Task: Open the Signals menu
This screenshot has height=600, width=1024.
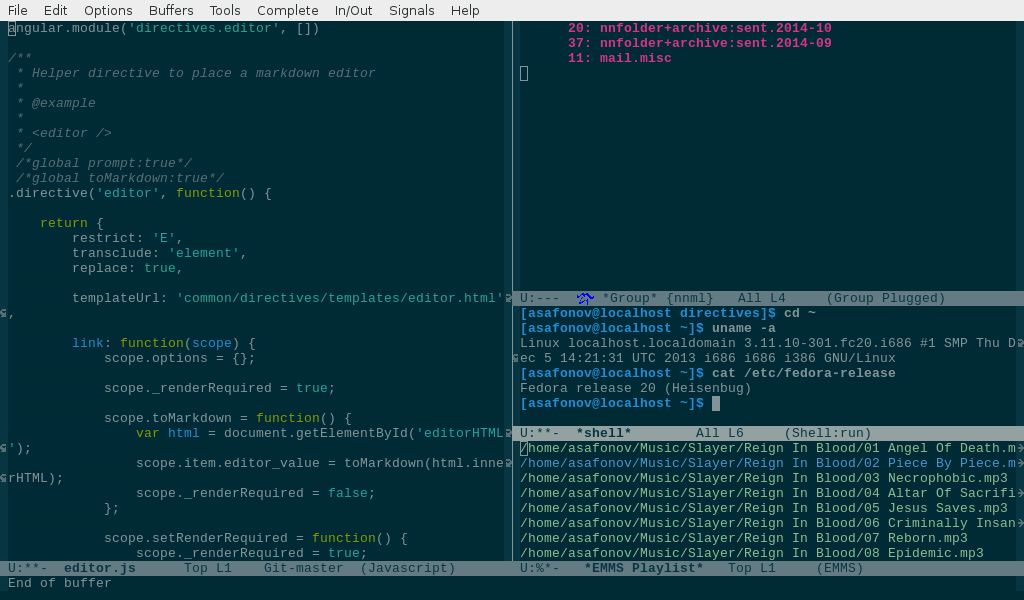Action: click(412, 10)
